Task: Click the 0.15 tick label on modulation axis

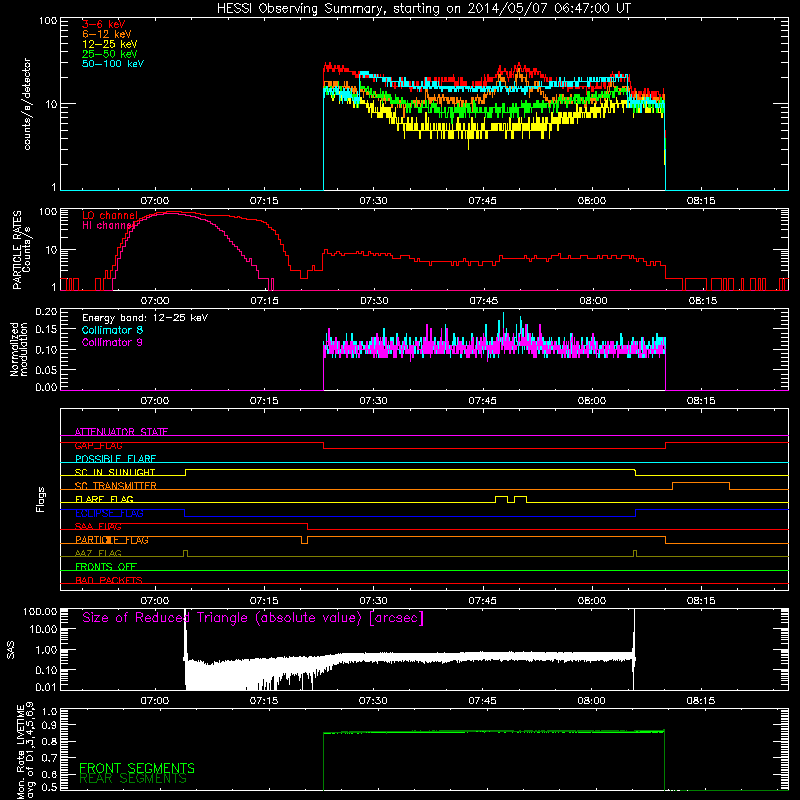Action: [x=46, y=330]
